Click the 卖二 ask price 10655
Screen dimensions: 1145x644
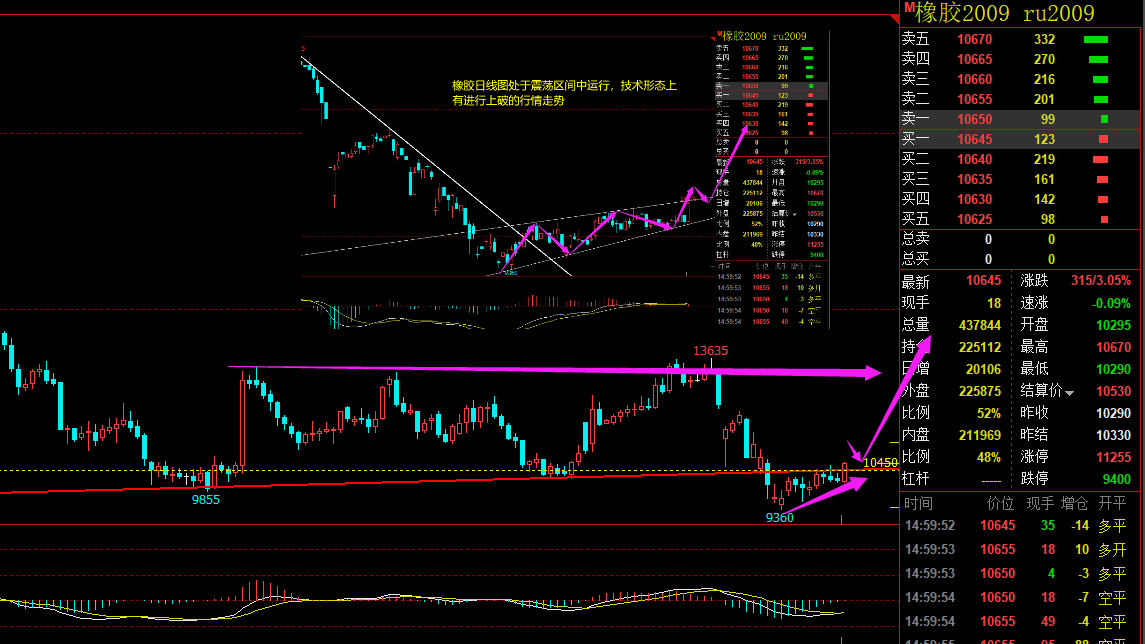point(974,99)
